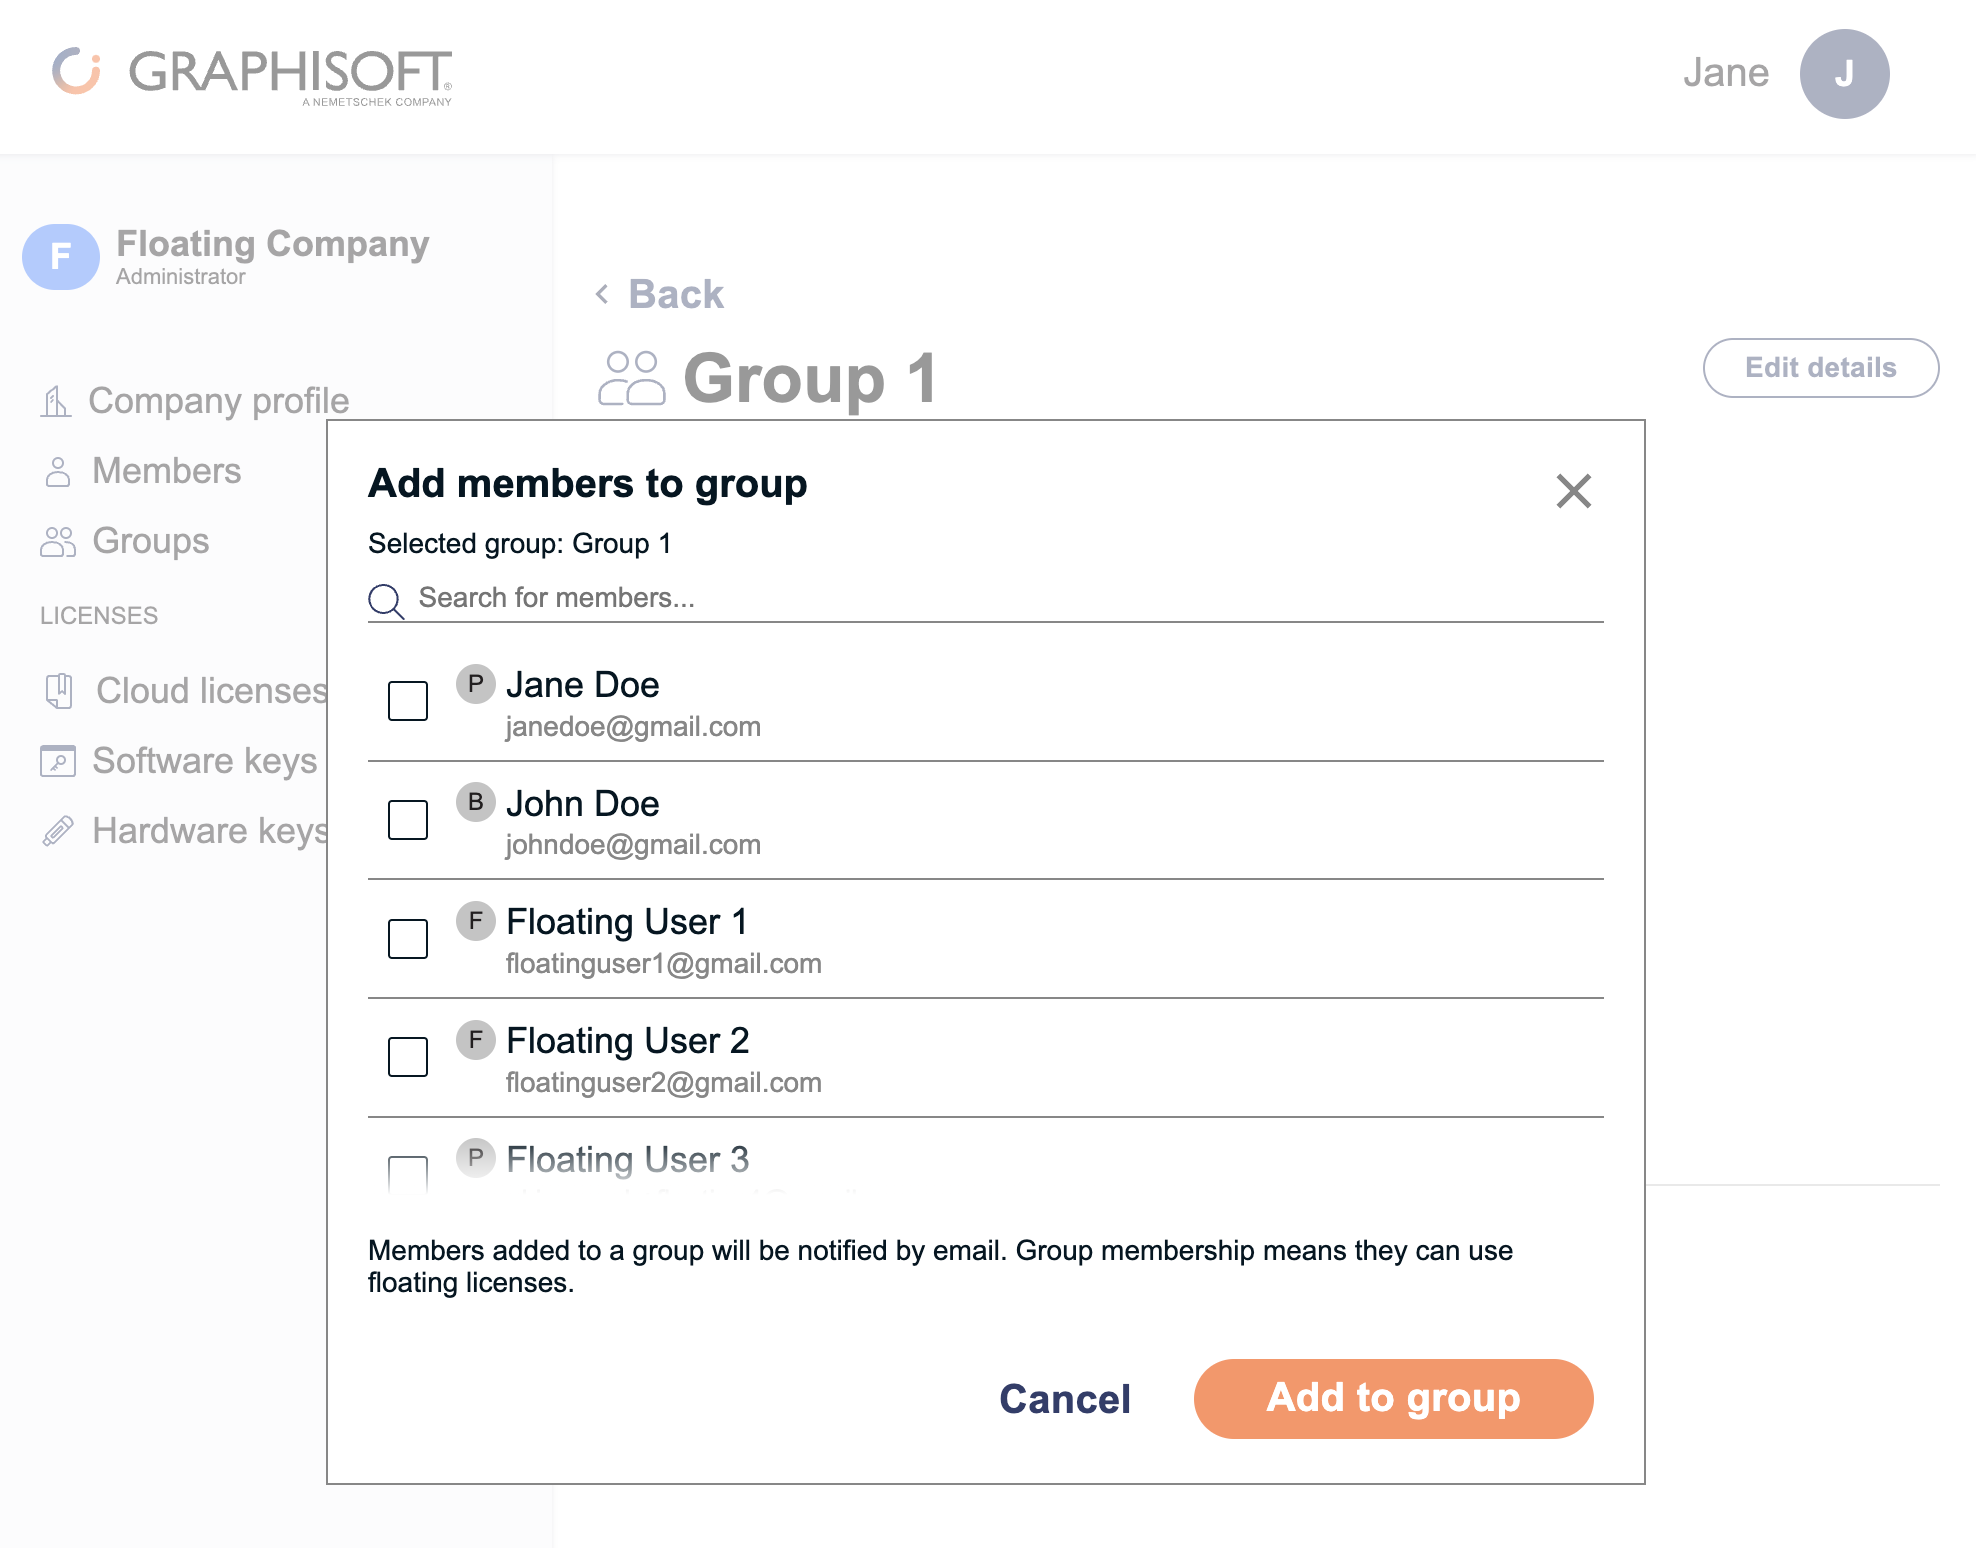Cancel adding members to the group

(x=1064, y=1399)
